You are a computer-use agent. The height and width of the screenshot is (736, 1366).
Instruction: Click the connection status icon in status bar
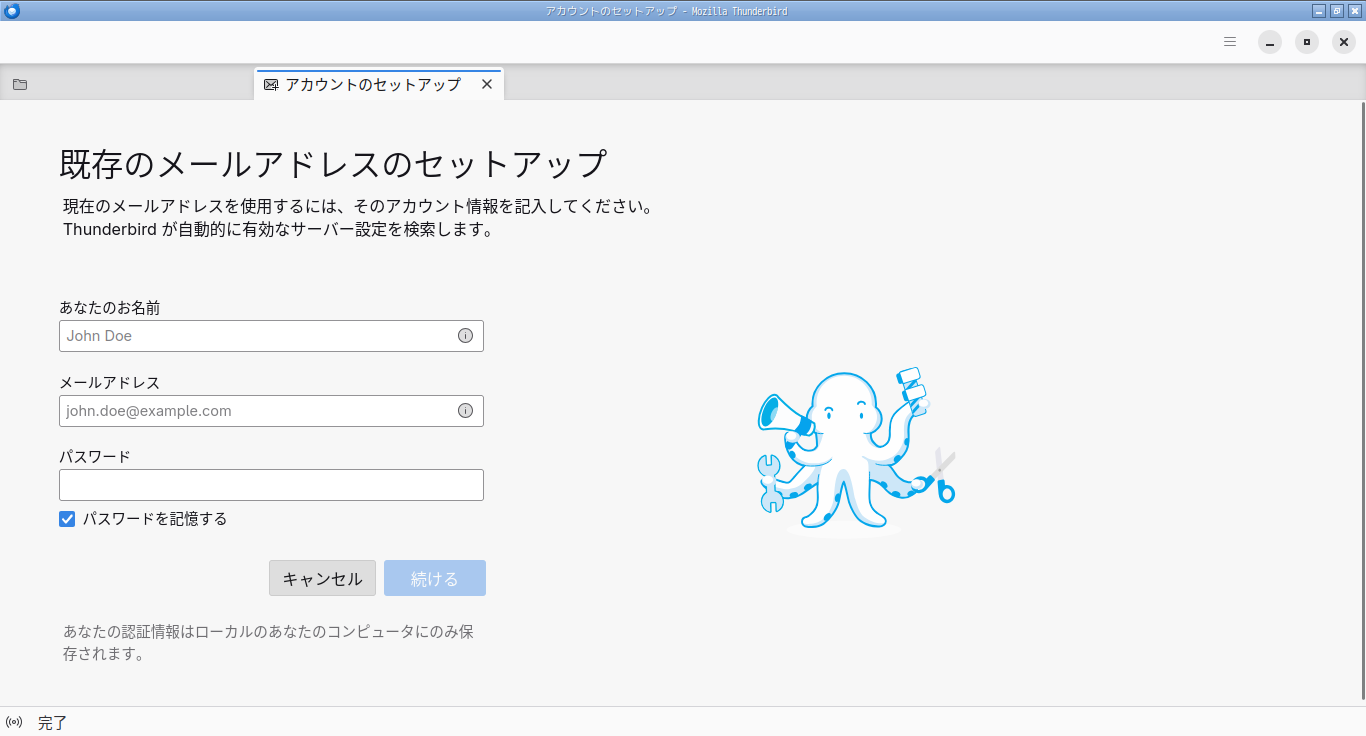tap(14, 722)
